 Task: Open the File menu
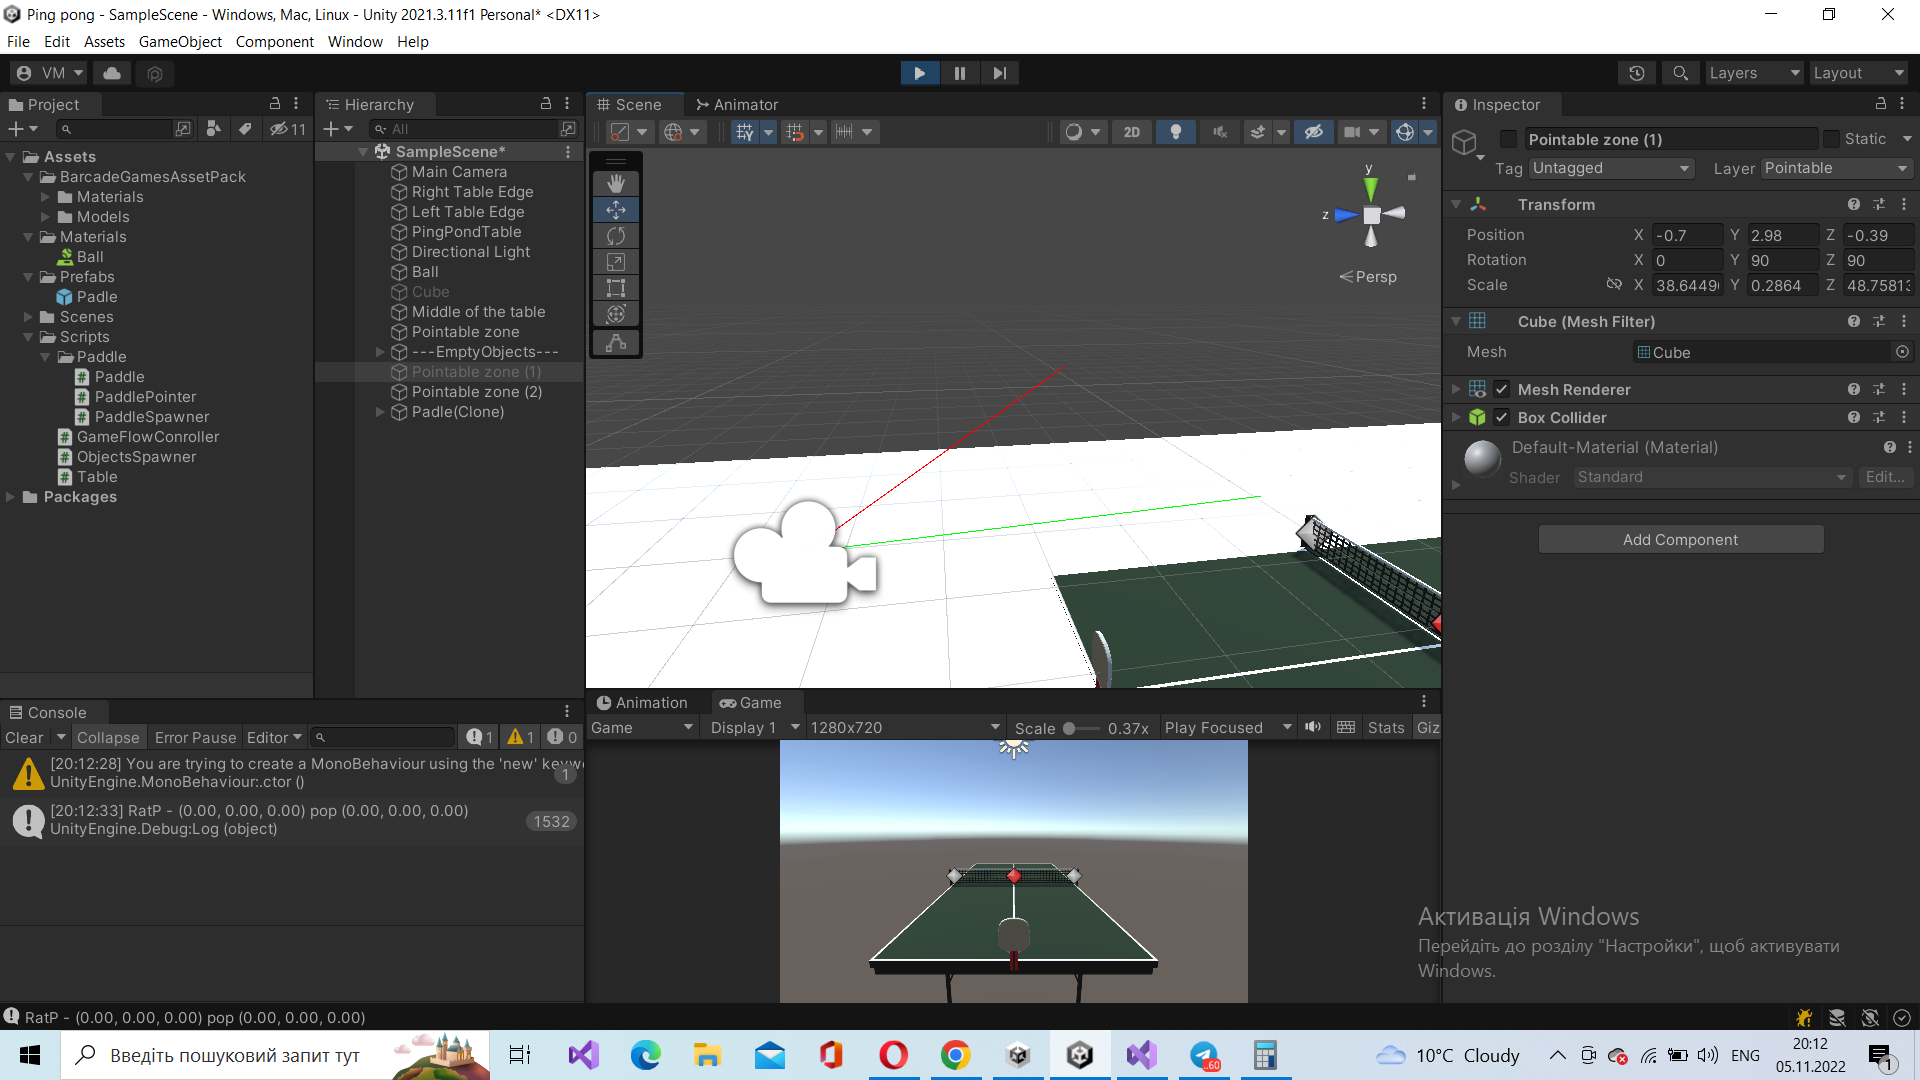[18, 42]
